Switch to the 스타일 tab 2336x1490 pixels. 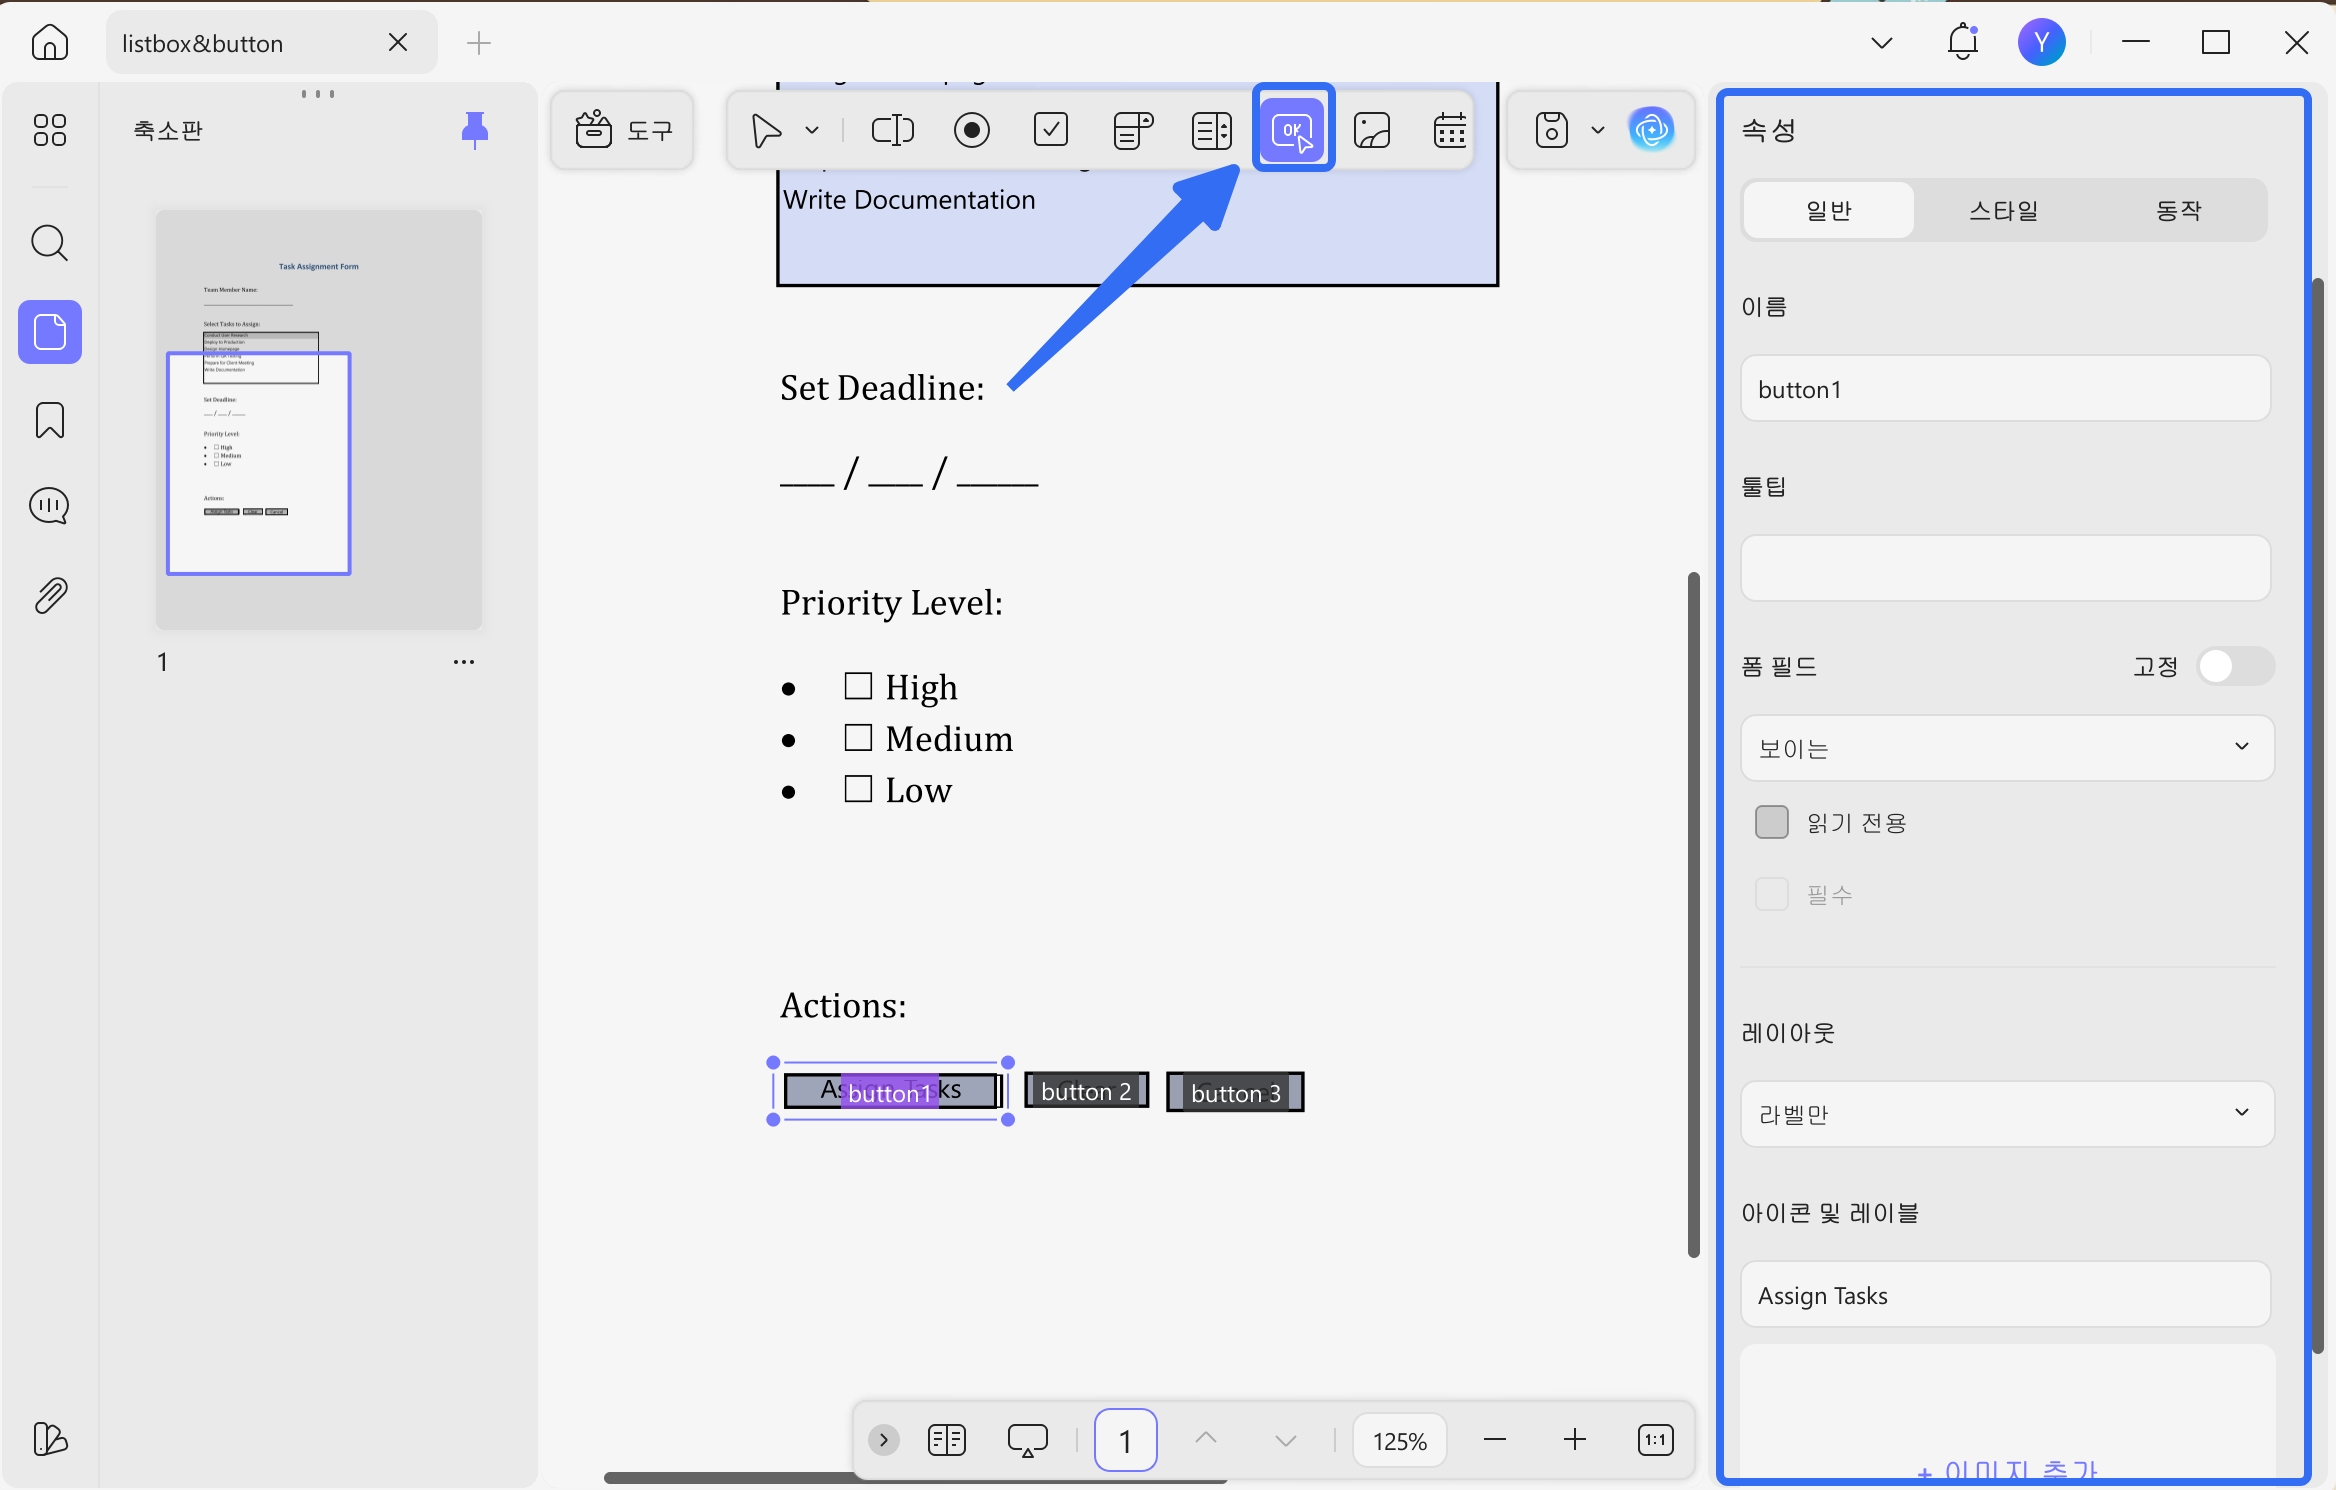pos(2004,210)
